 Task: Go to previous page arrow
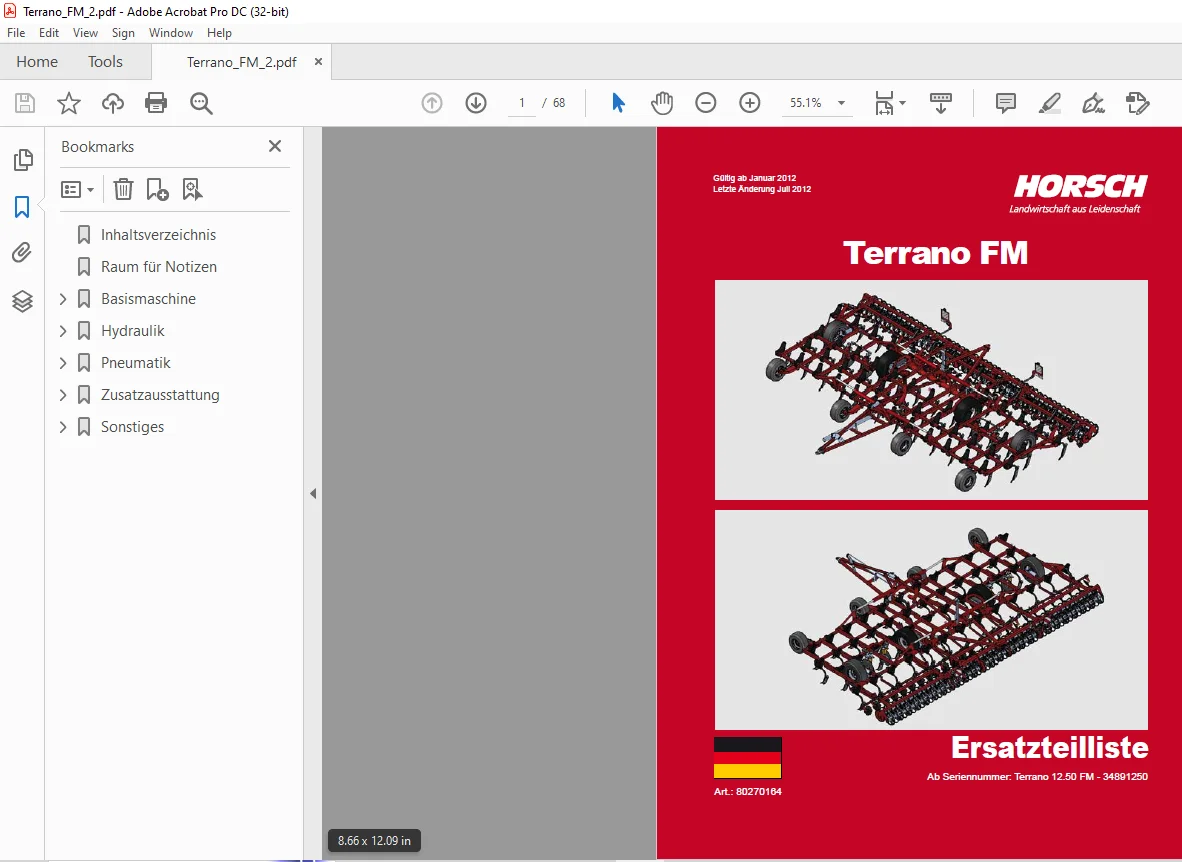(x=432, y=103)
